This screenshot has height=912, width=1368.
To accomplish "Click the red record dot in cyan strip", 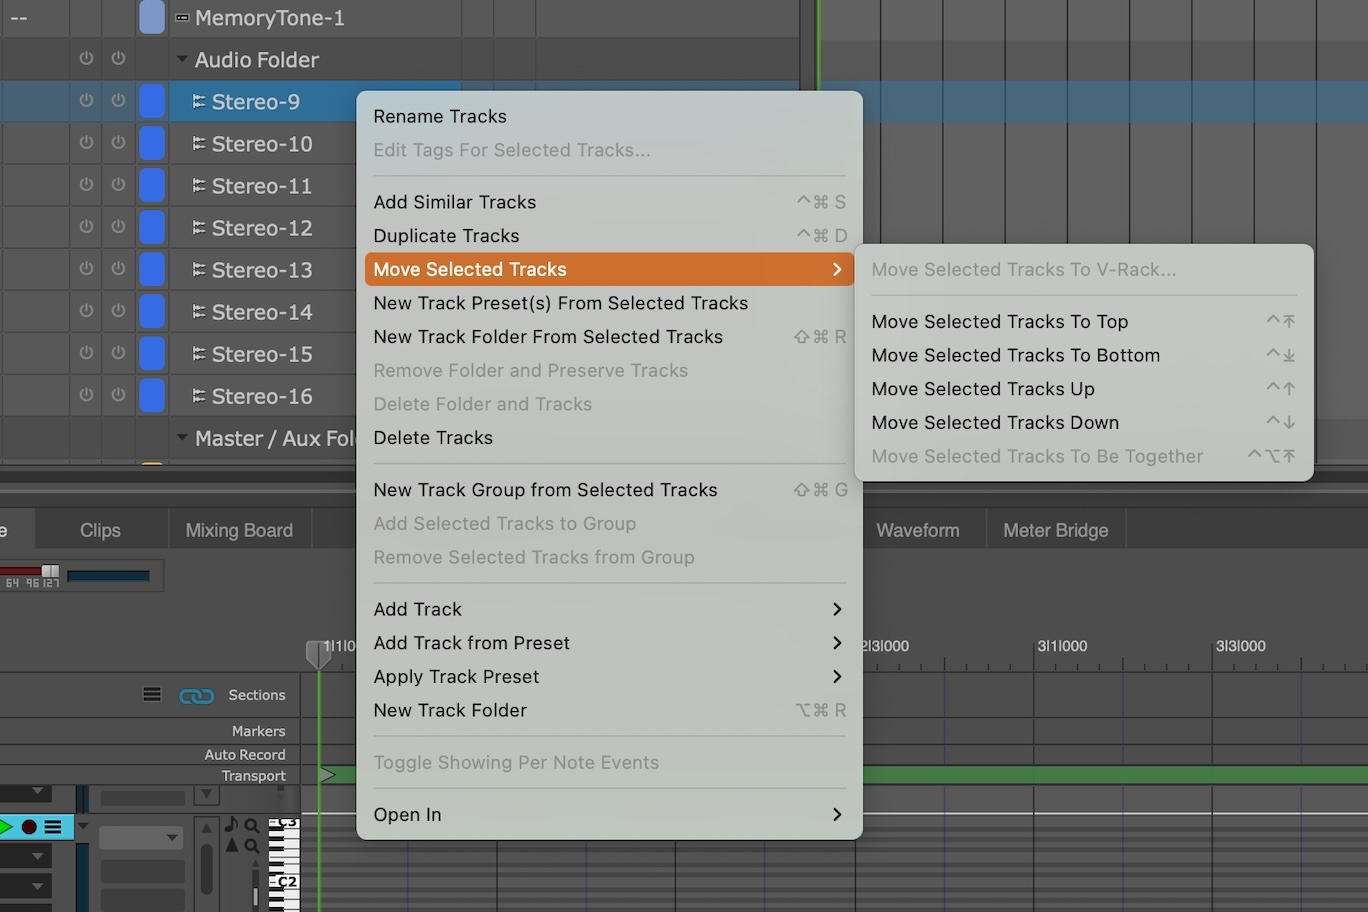I will (x=29, y=827).
